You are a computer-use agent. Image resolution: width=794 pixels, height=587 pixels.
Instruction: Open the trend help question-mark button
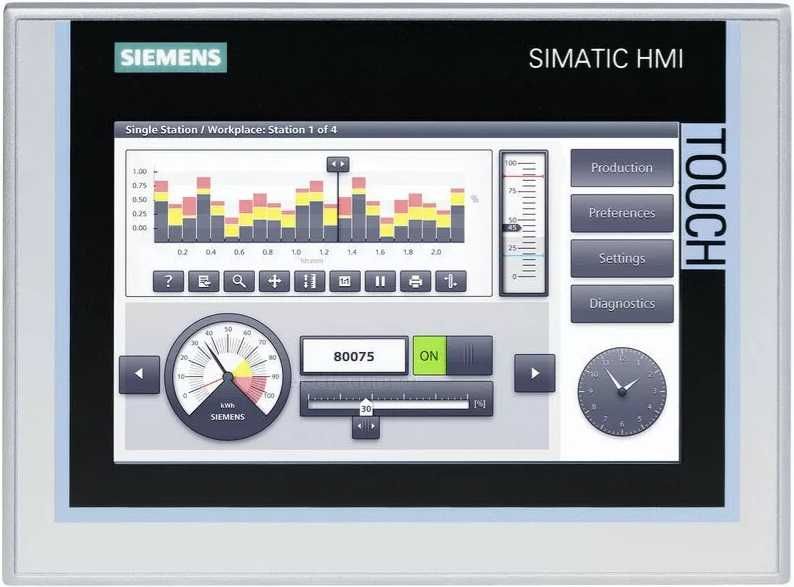[x=168, y=281]
